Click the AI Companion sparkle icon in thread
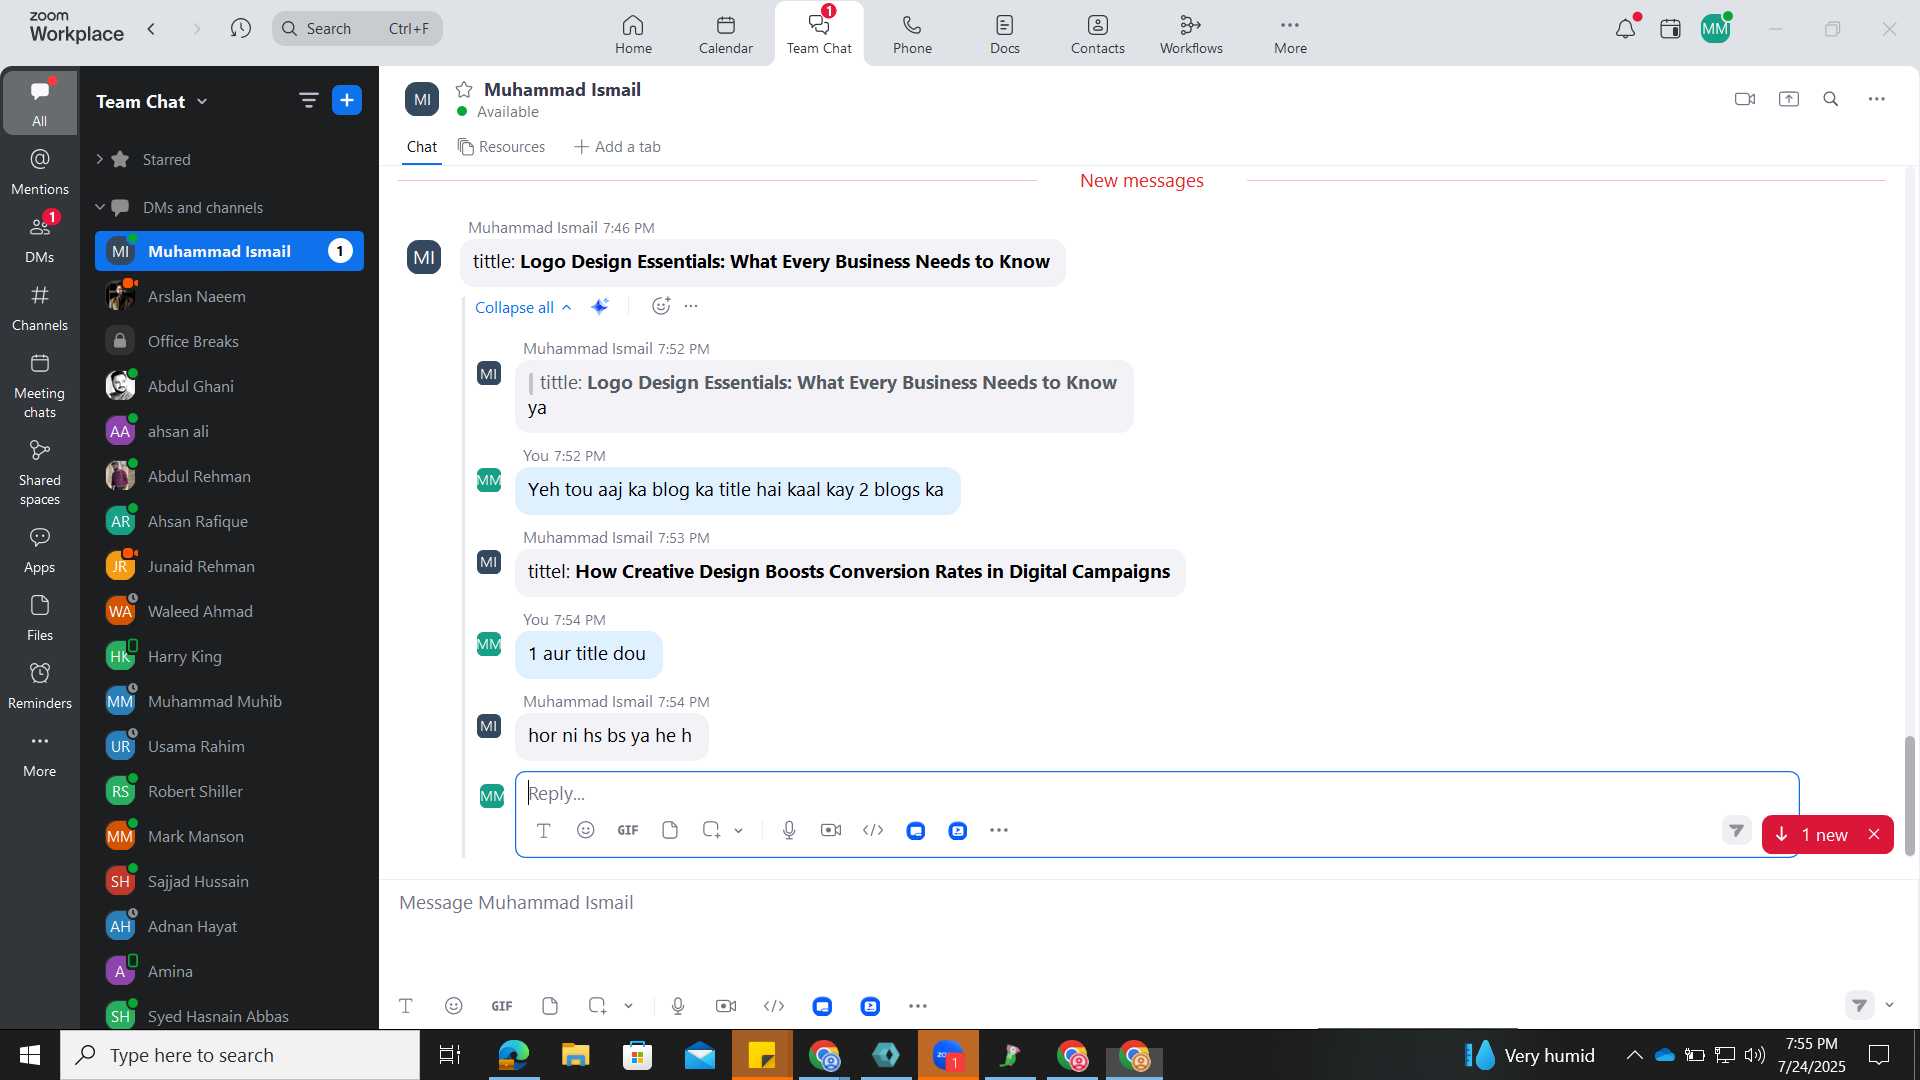This screenshot has width=1920, height=1080. point(600,307)
